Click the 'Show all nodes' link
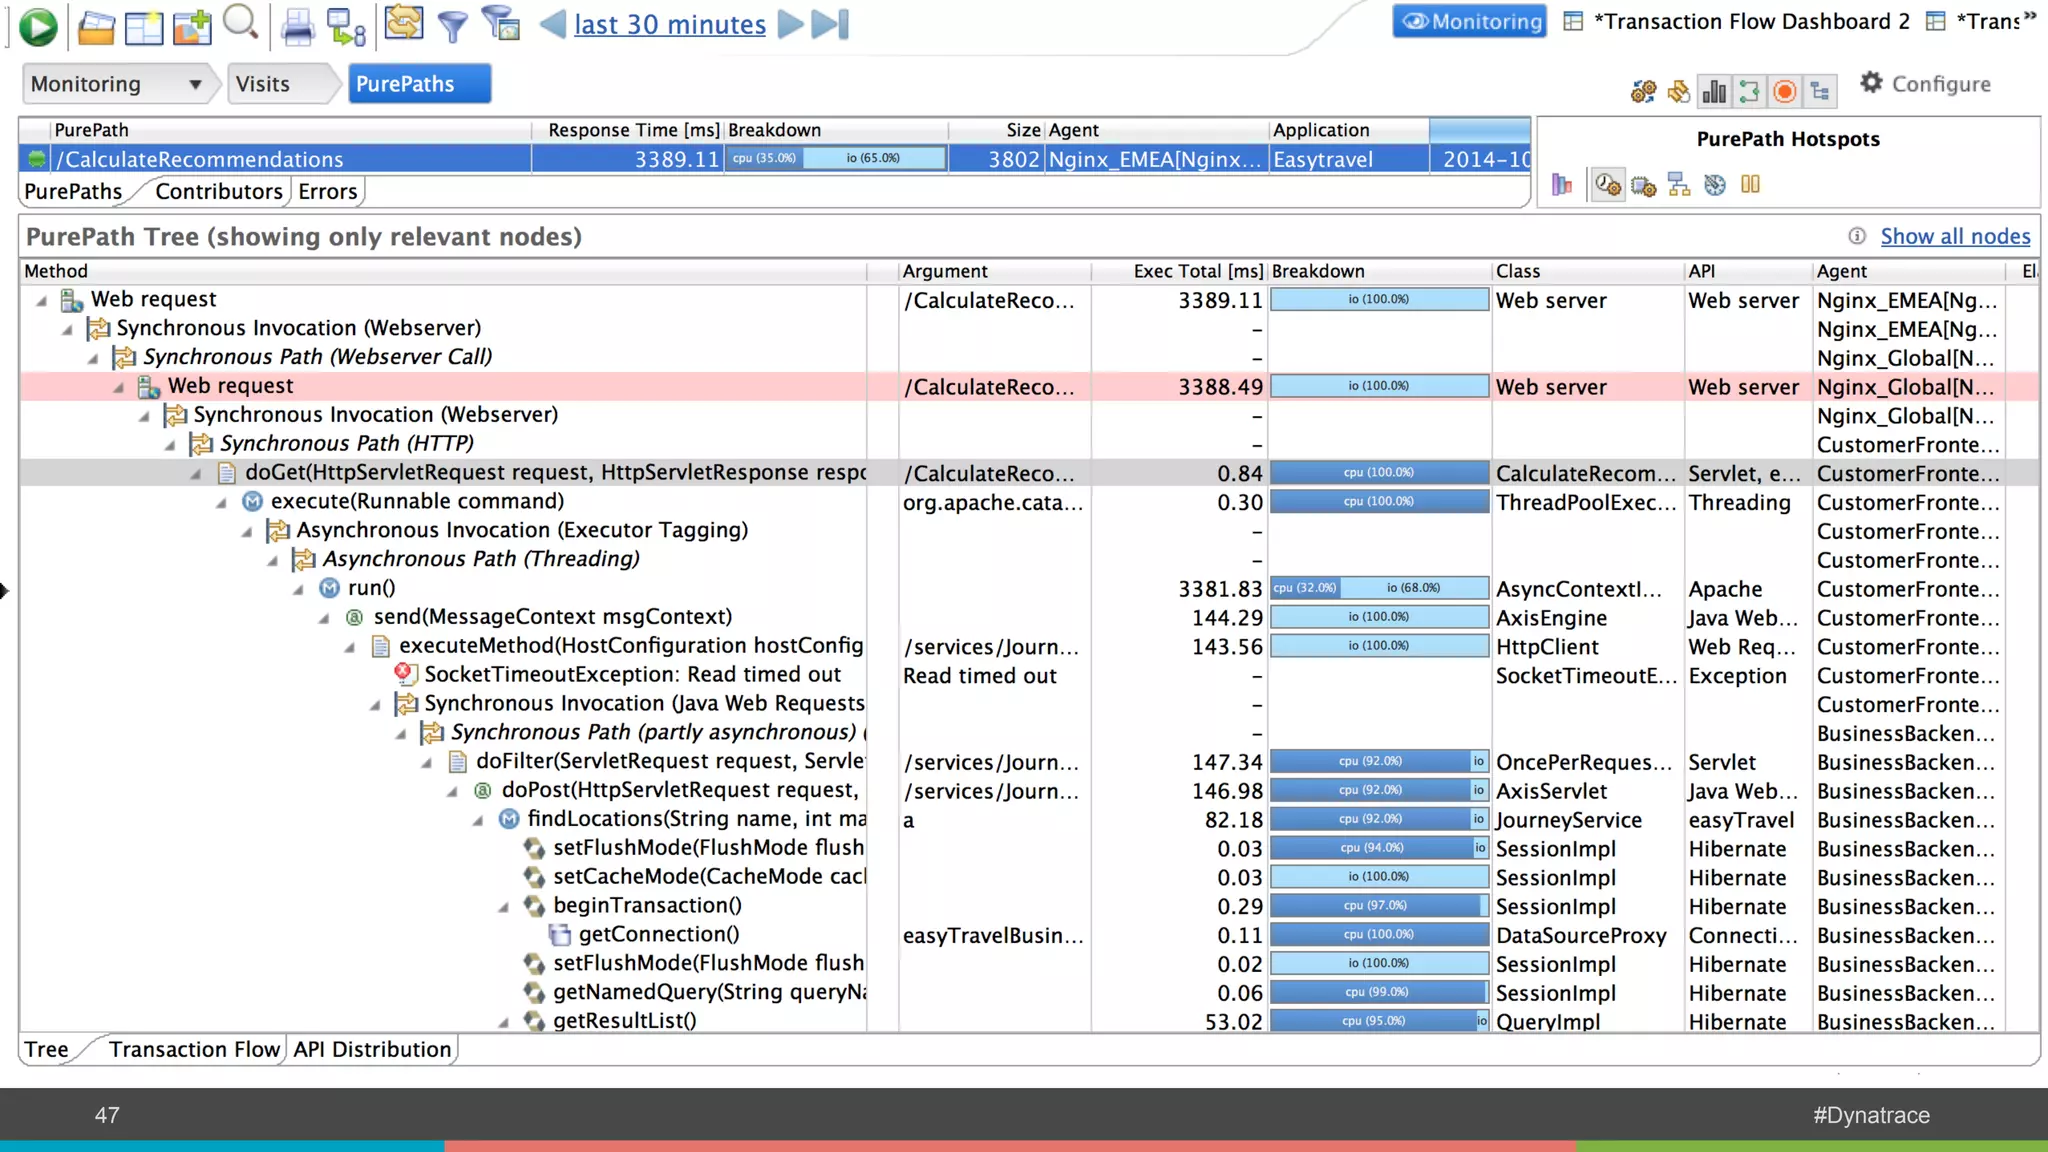 [x=1955, y=236]
